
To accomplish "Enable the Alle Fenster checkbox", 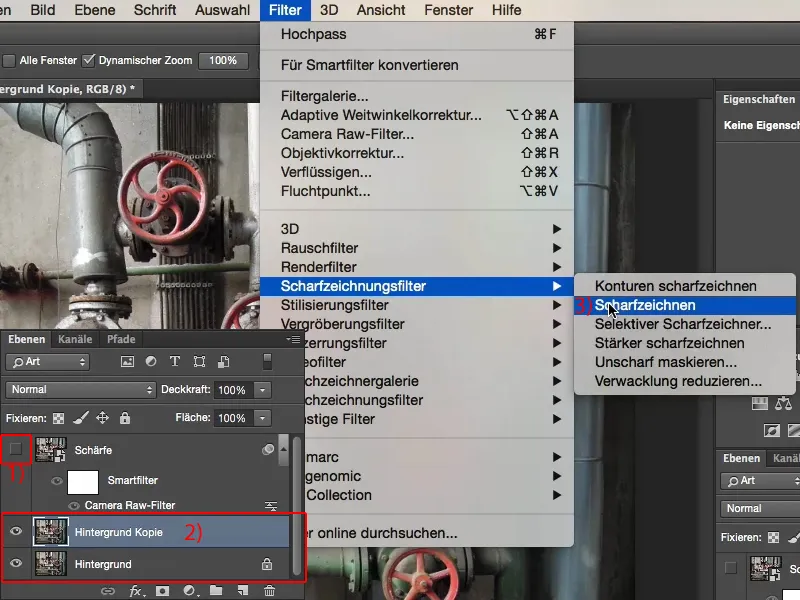I will click(9, 61).
